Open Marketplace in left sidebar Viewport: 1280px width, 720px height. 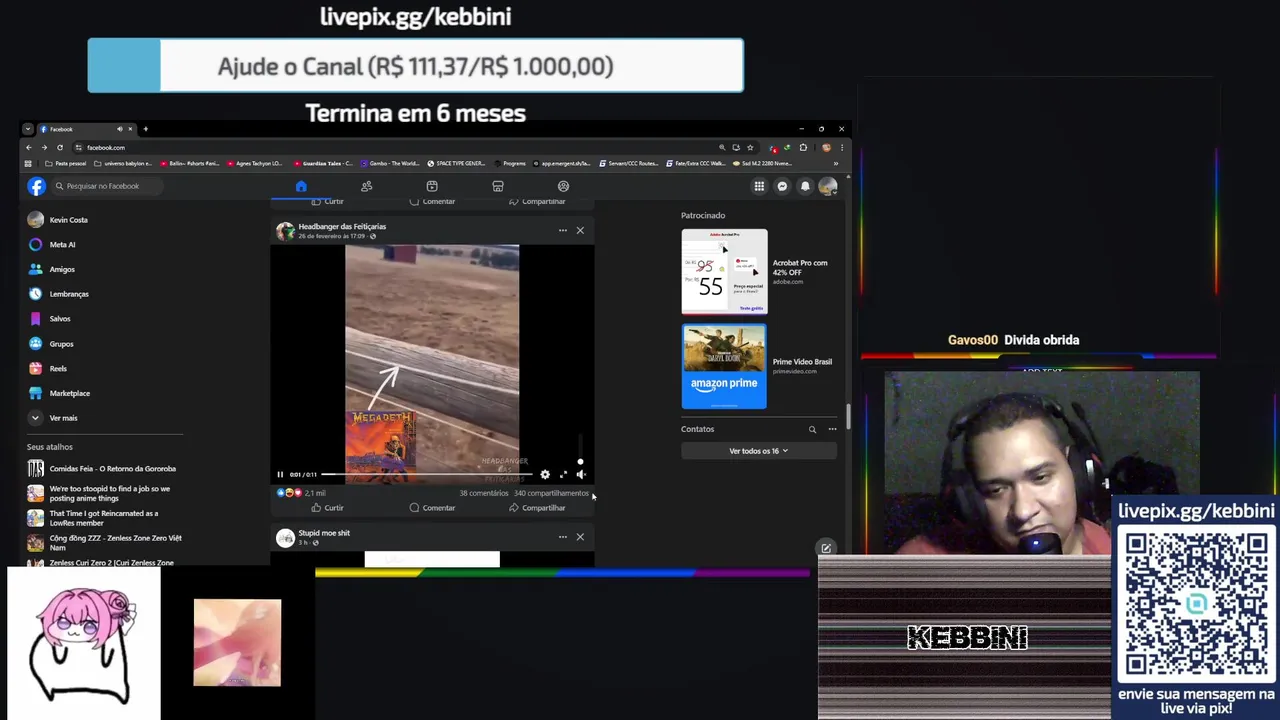[104, 393]
